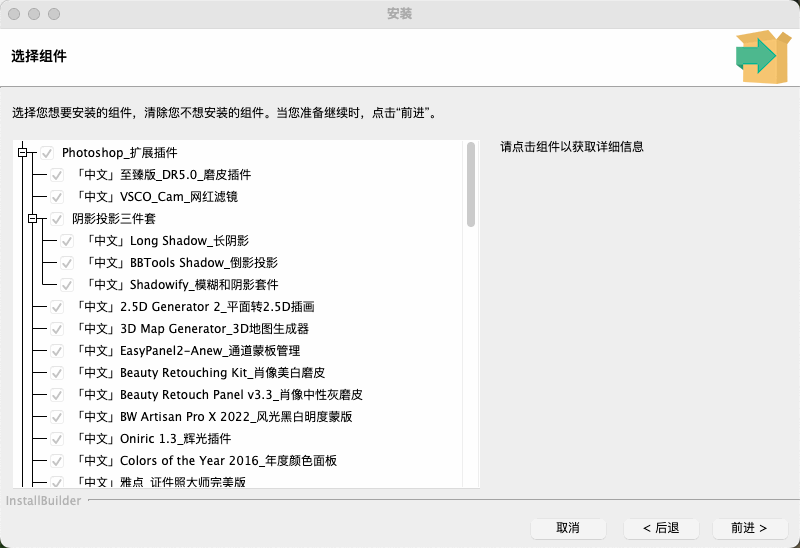Toggle the BBTools Shadow_倒影投影 checkbox
This screenshot has width=800, height=548.
(67, 263)
